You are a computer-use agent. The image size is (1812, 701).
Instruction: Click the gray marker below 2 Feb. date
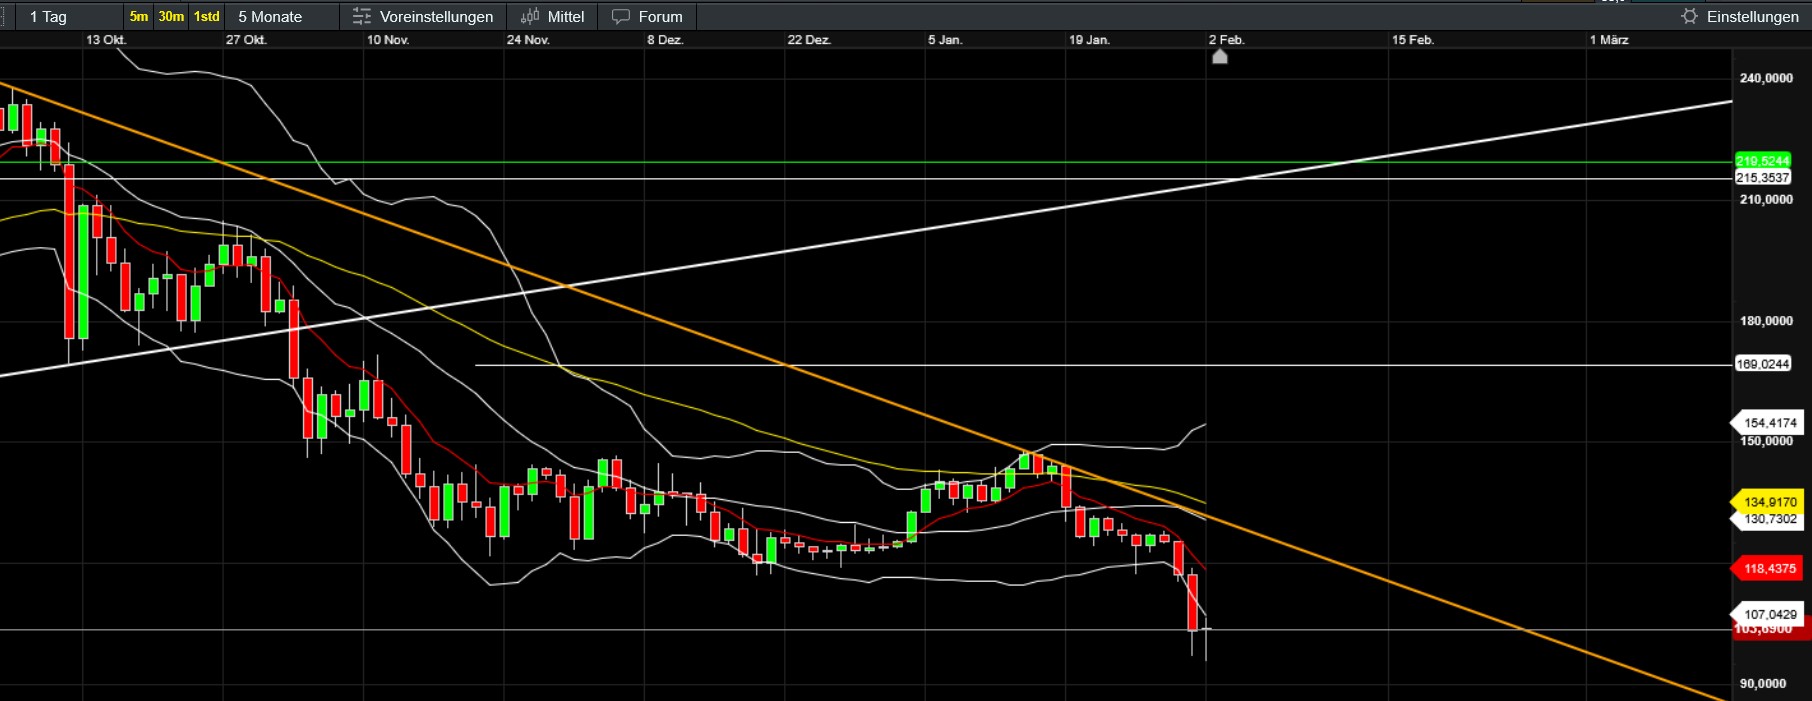click(1219, 57)
